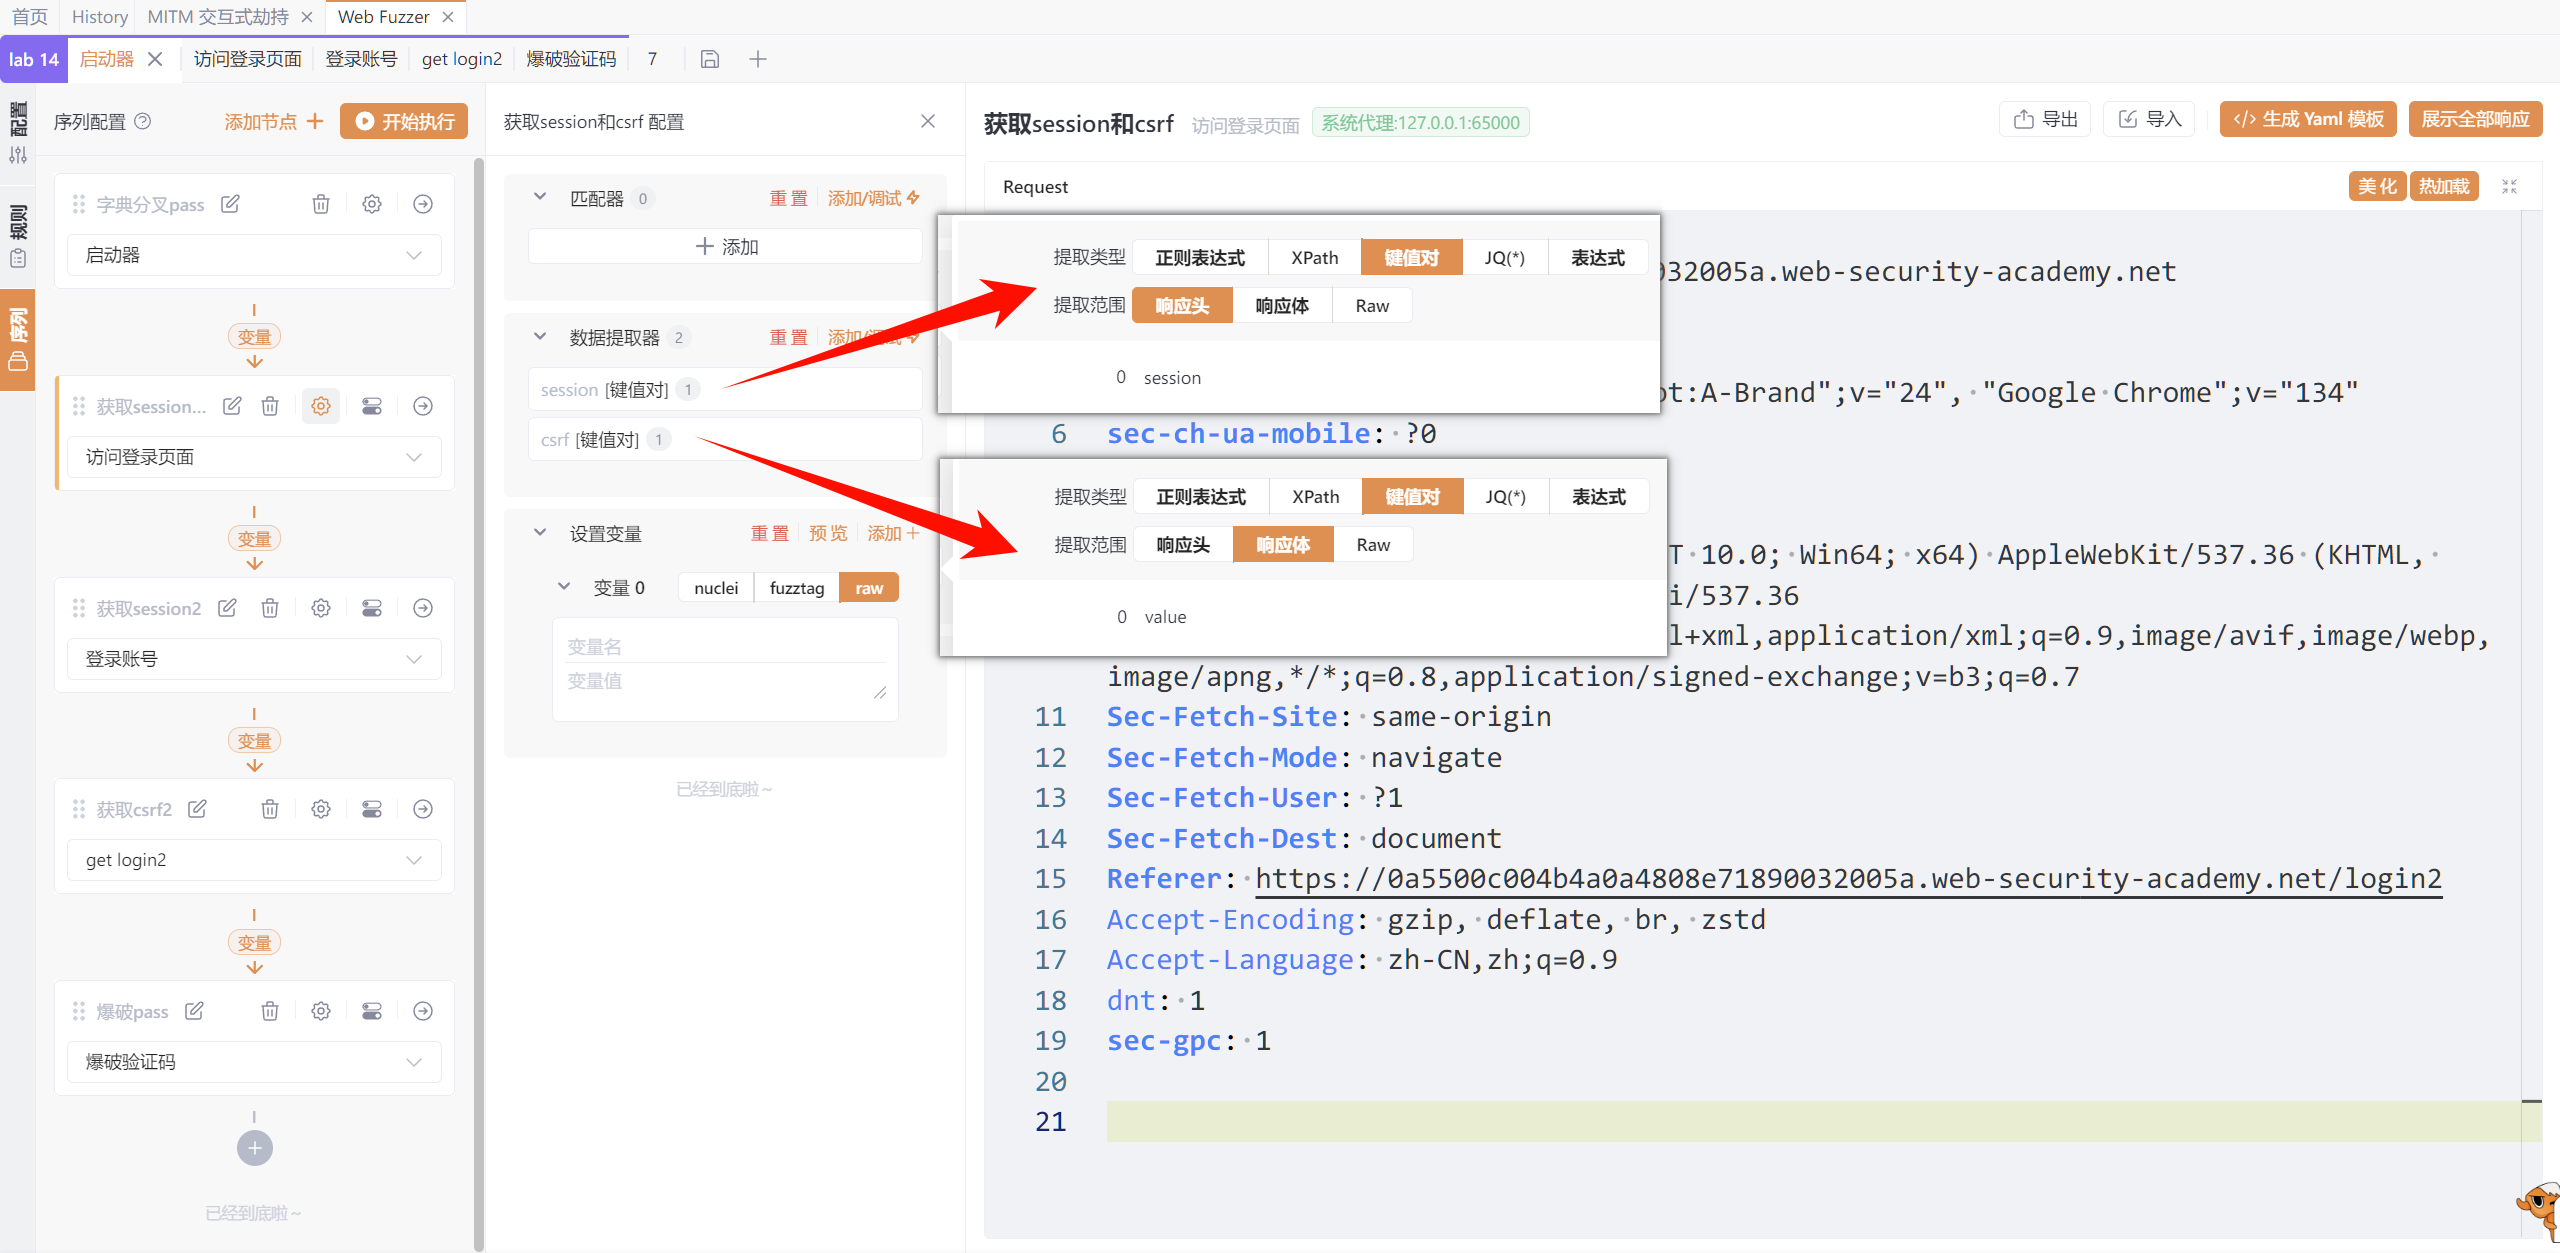
Task: Click 生成 Yaml 模板 button
Action: (2308, 119)
